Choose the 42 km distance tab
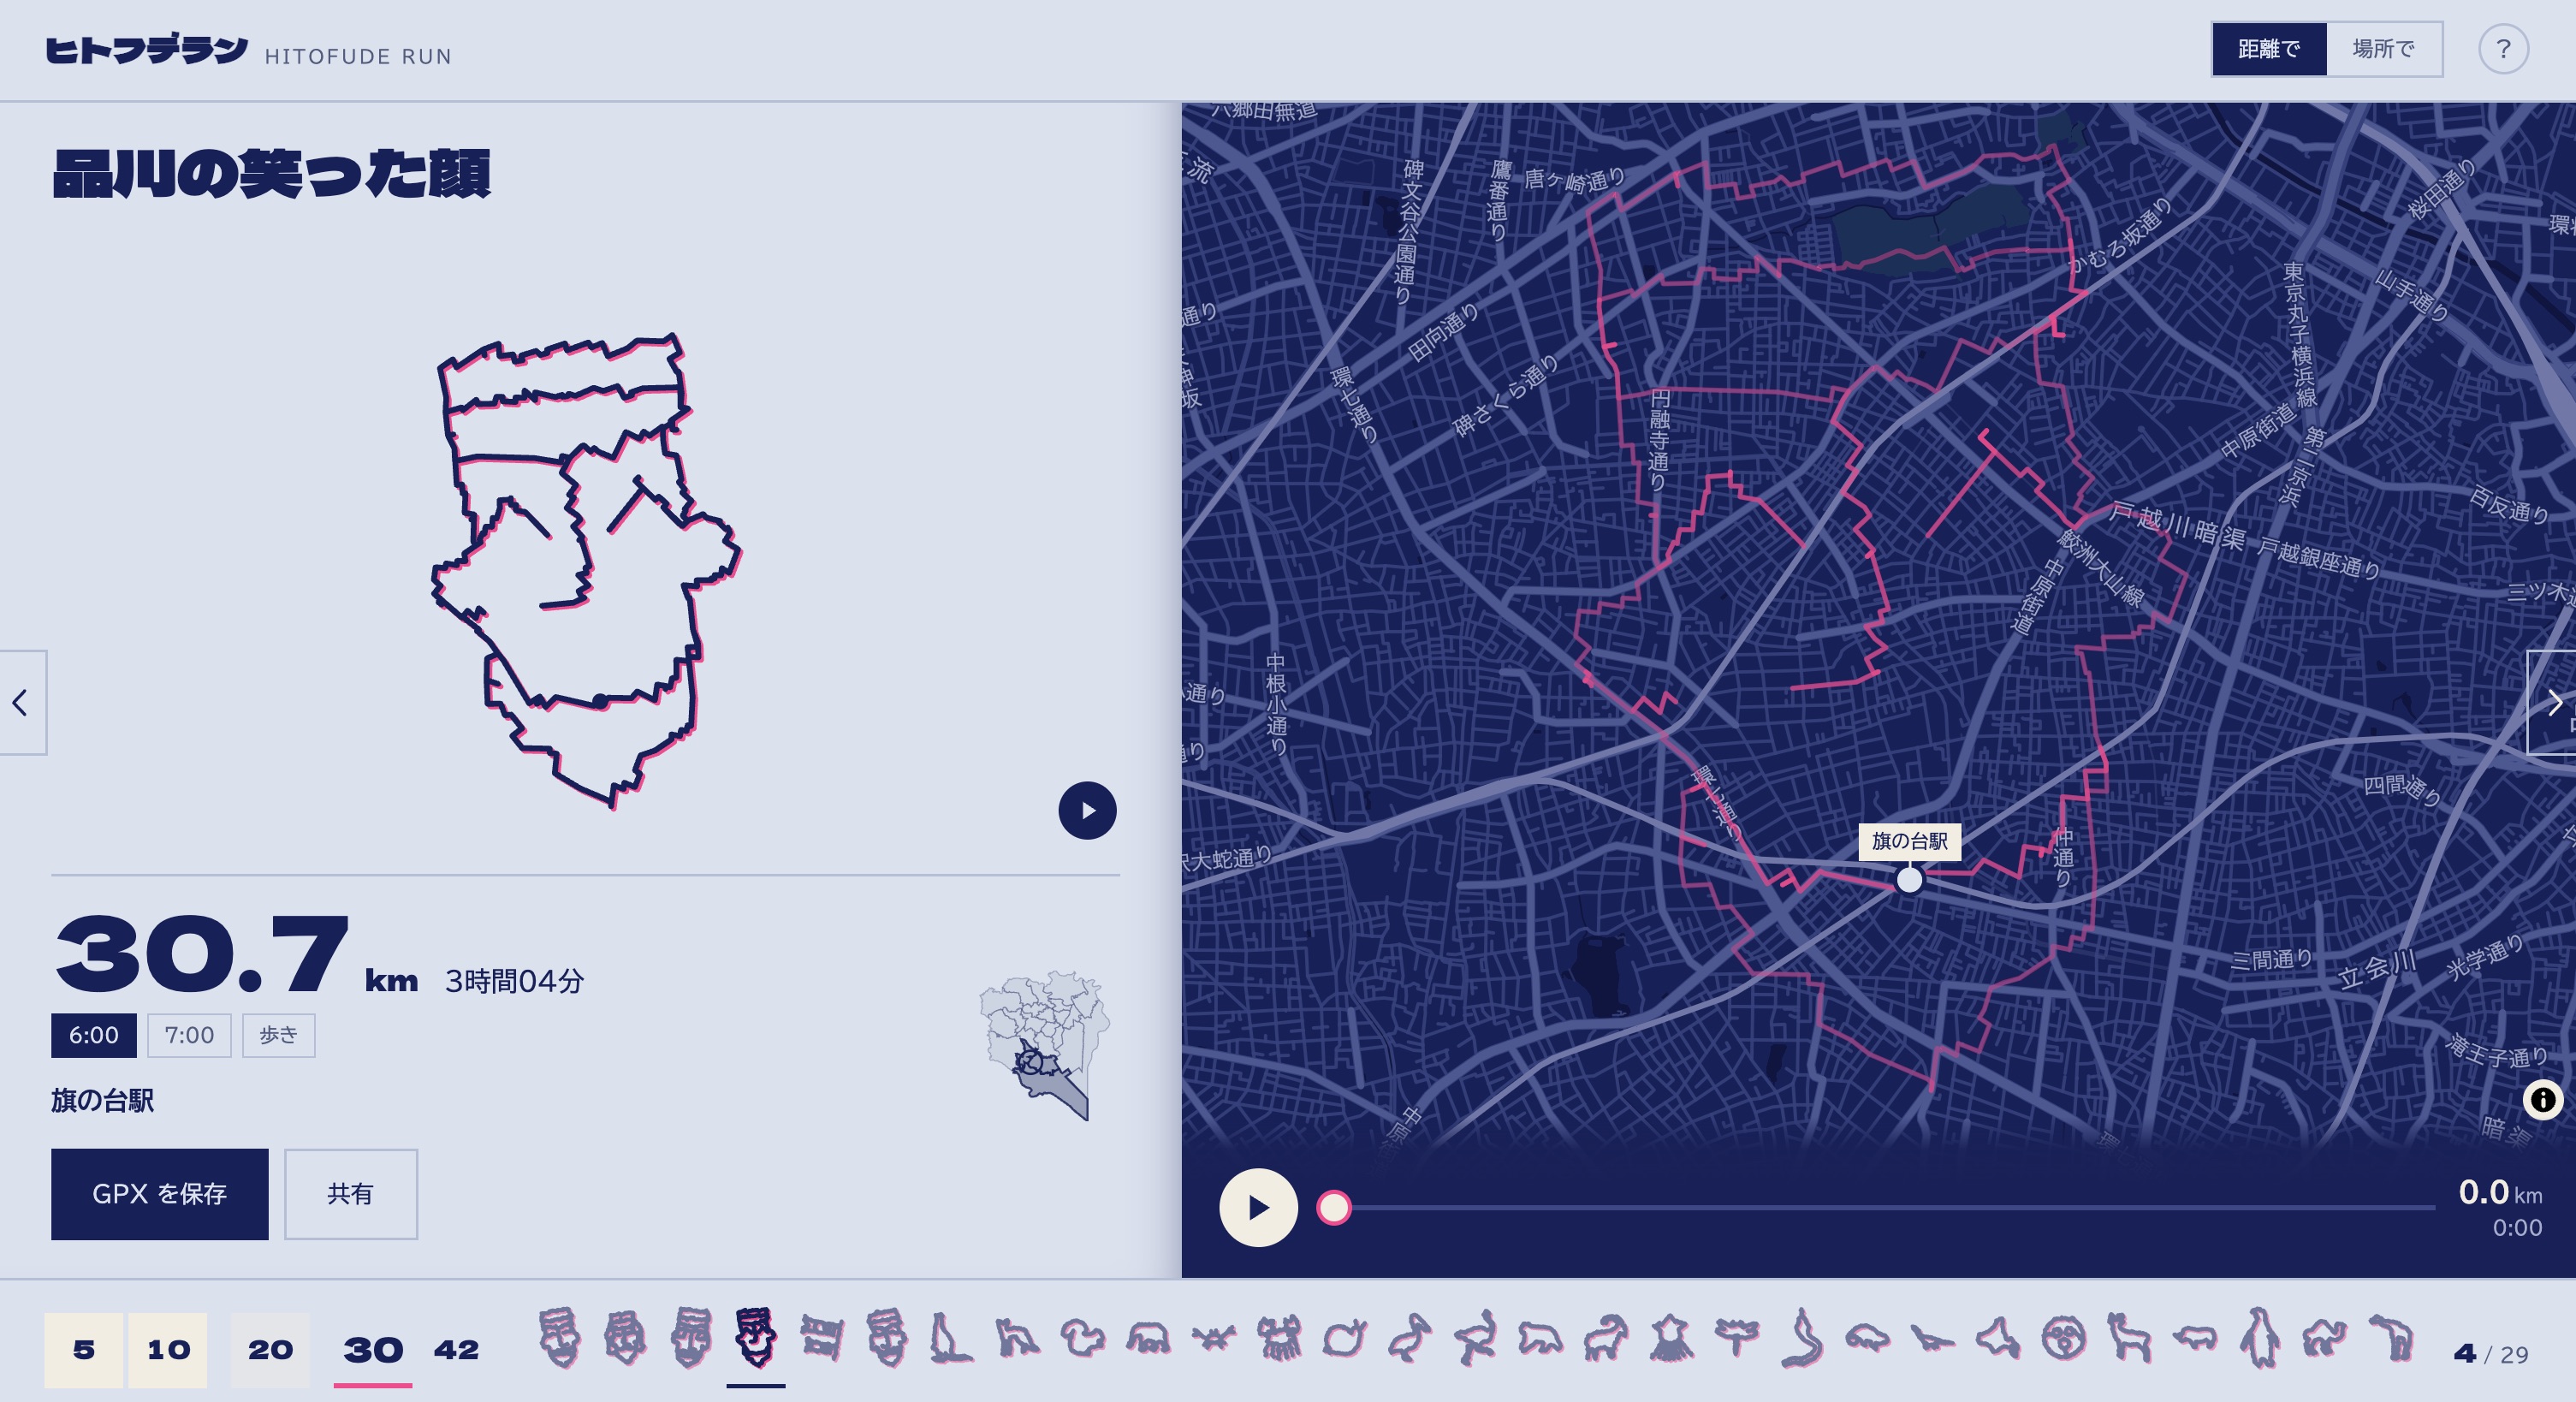2576x1402 pixels. pos(456,1350)
